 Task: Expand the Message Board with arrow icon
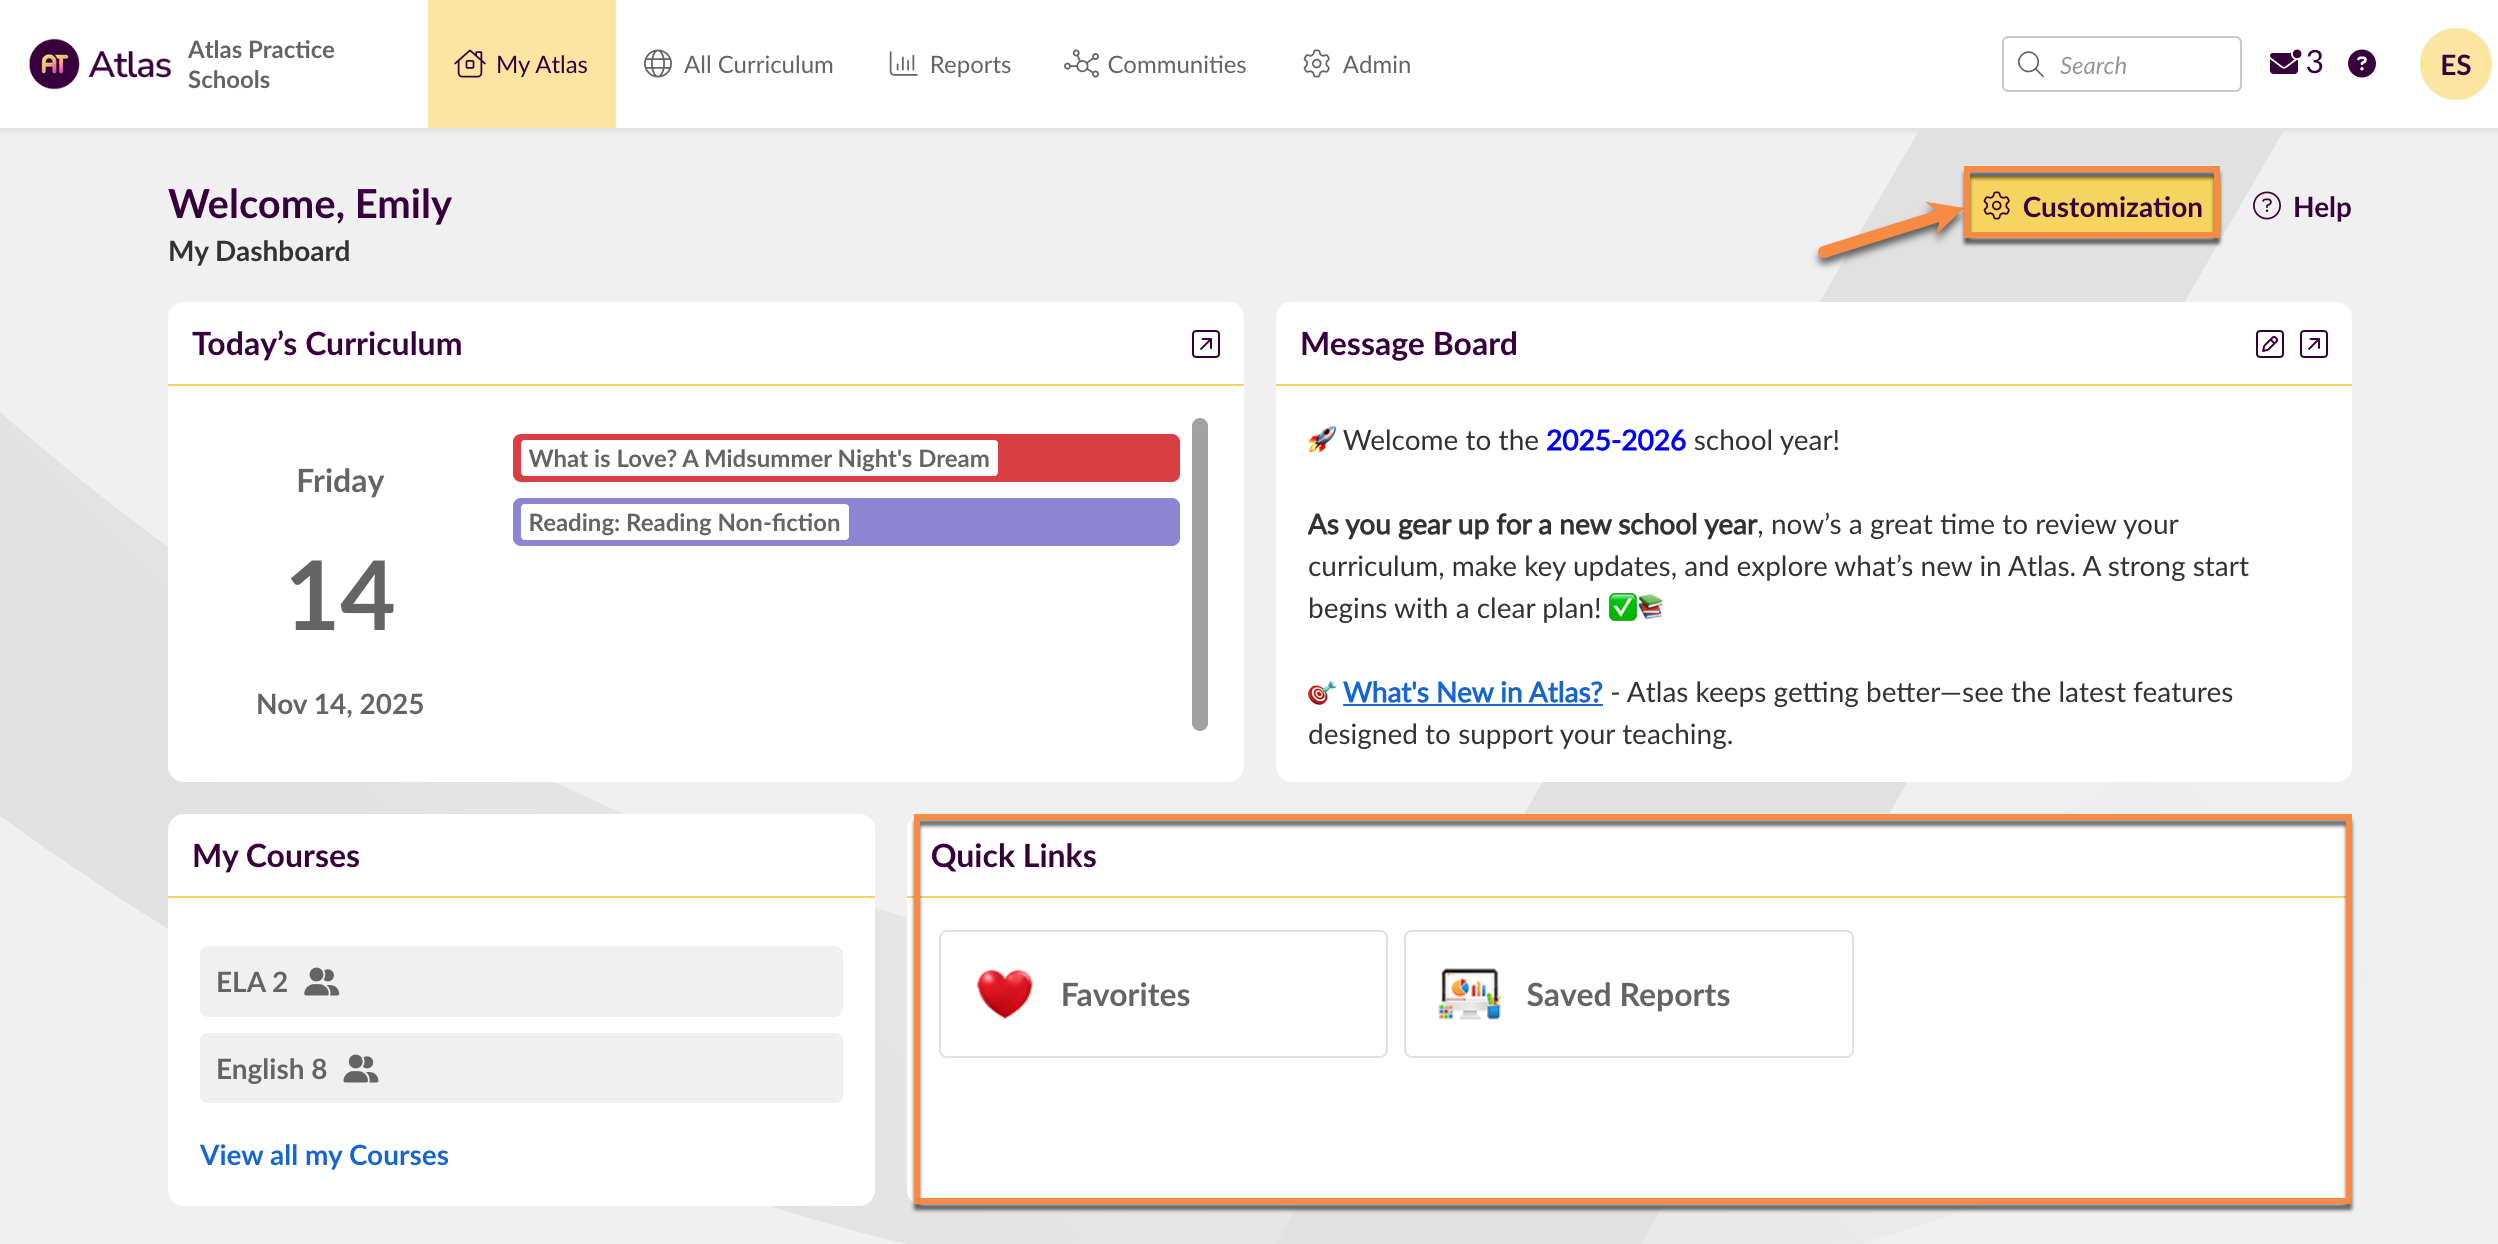tap(2313, 344)
